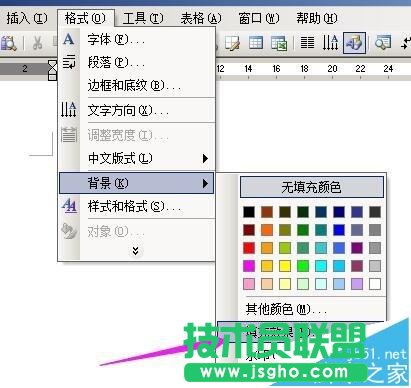Expand the 背景(K) submenu item
This screenshot has width=411, height=388.
click(x=136, y=183)
